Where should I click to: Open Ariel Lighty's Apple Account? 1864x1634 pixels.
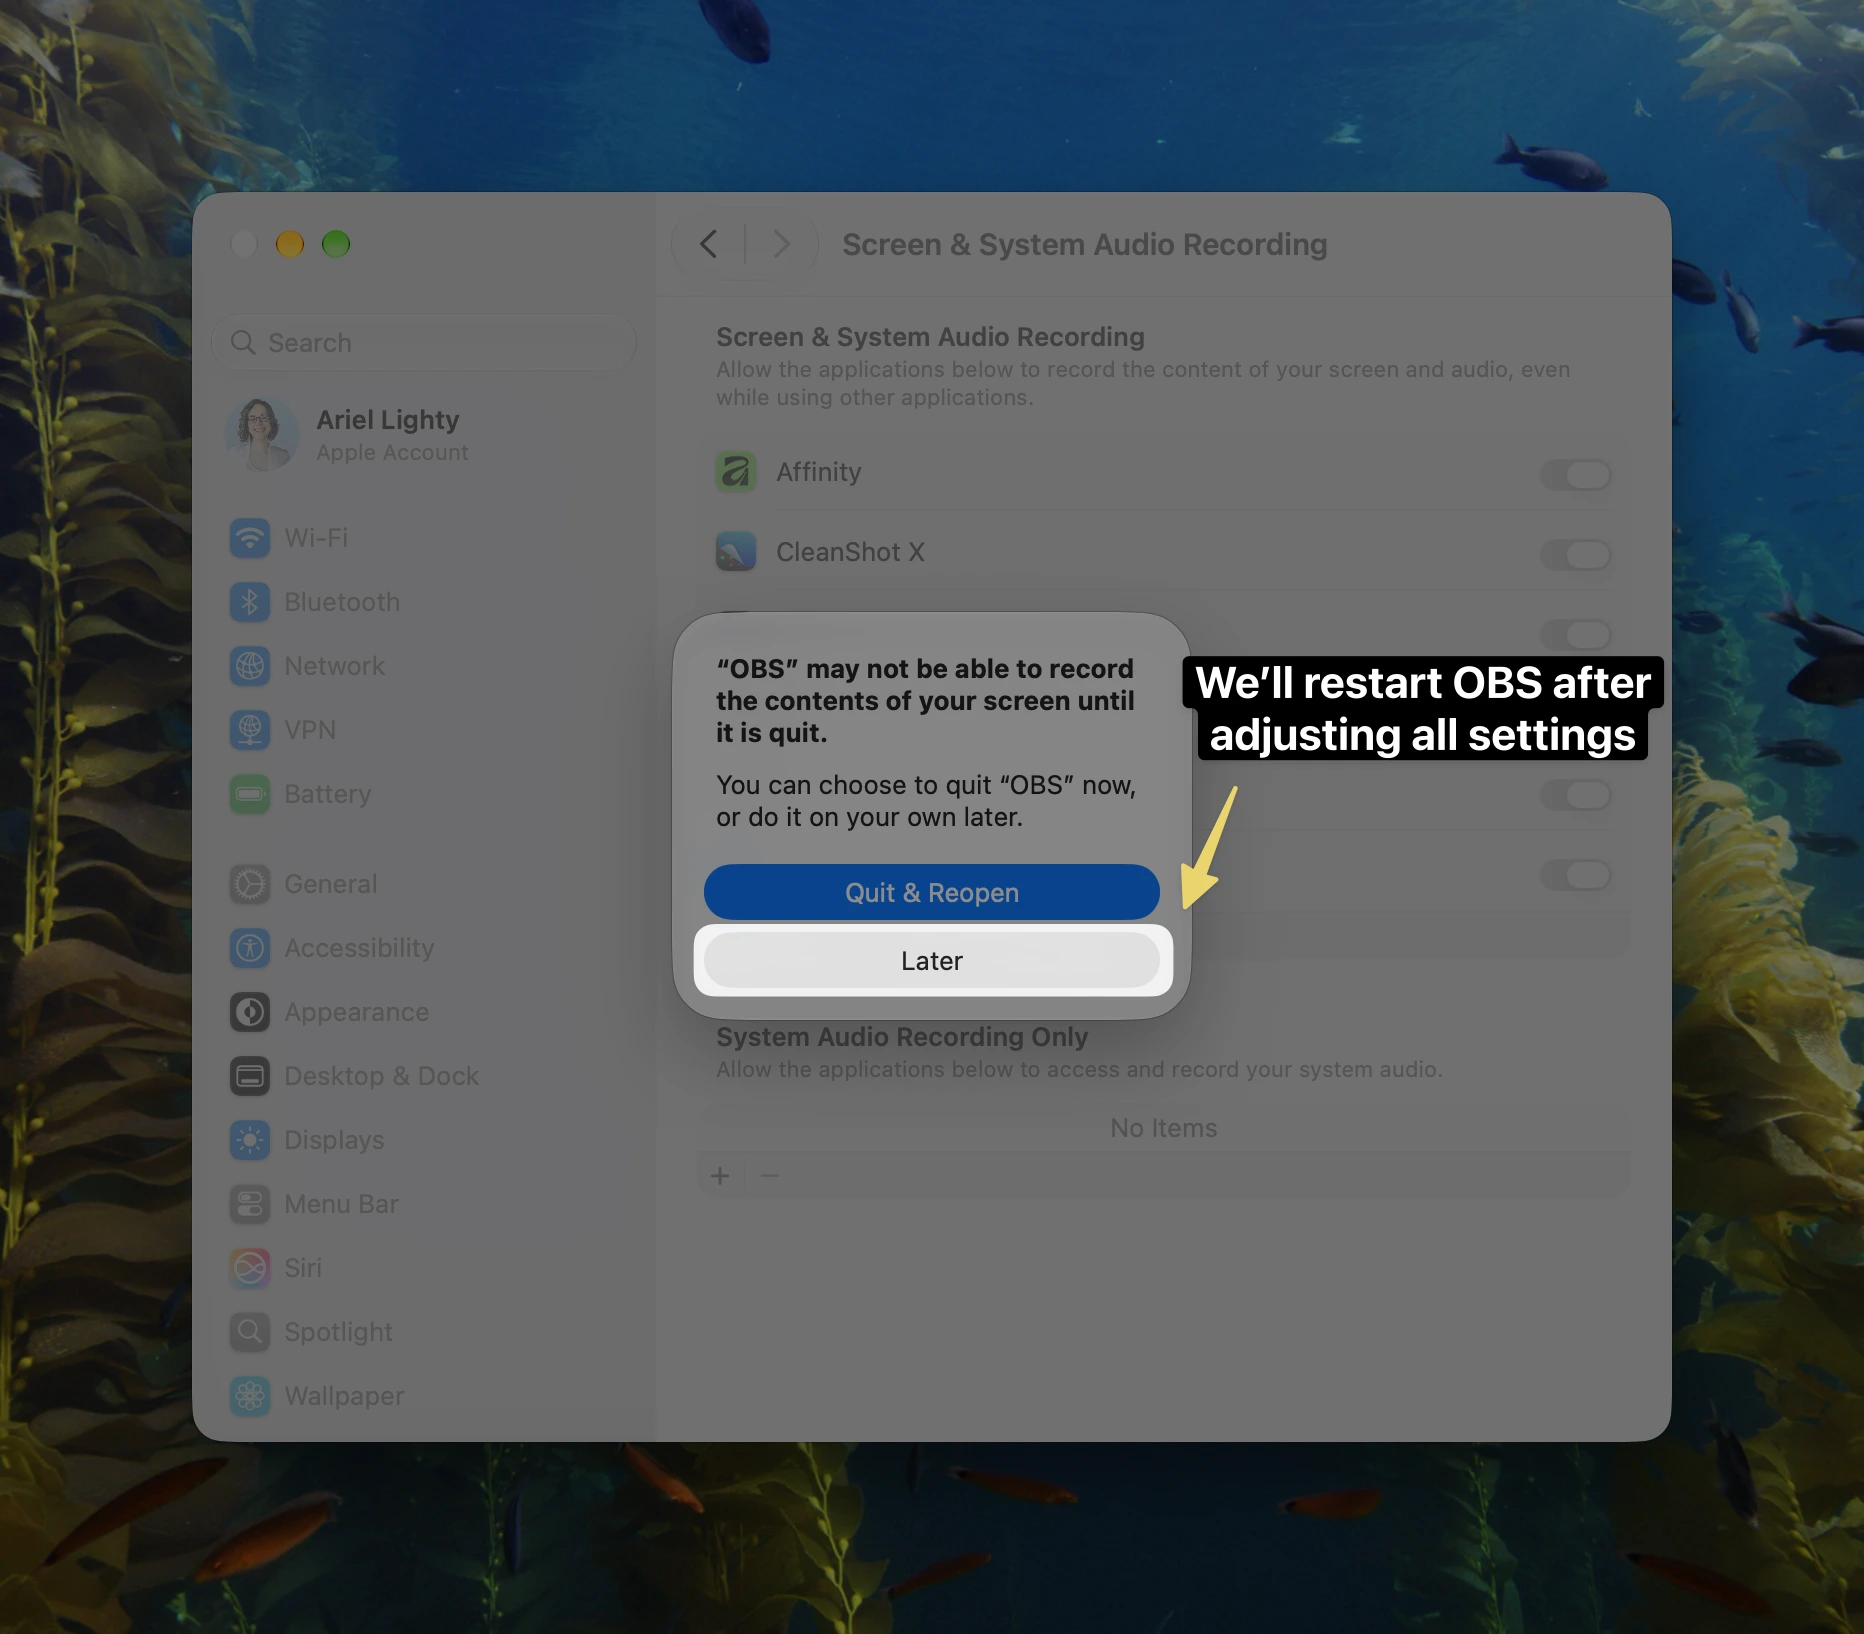coord(348,435)
